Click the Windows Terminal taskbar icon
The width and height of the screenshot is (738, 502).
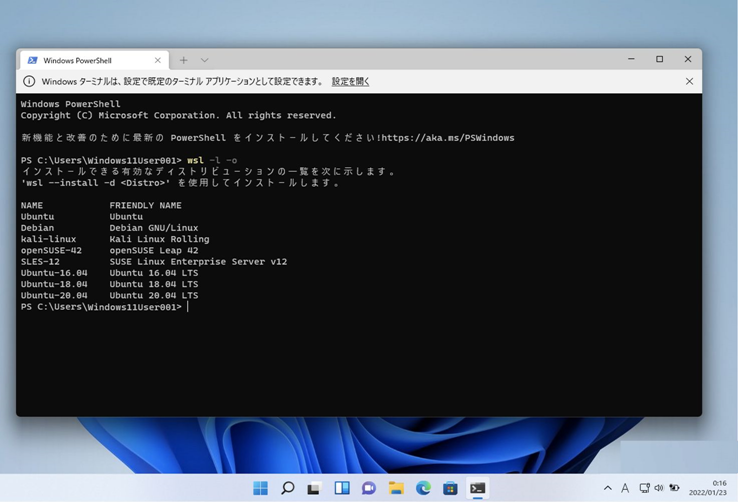pyautogui.click(x=477, y=488)
